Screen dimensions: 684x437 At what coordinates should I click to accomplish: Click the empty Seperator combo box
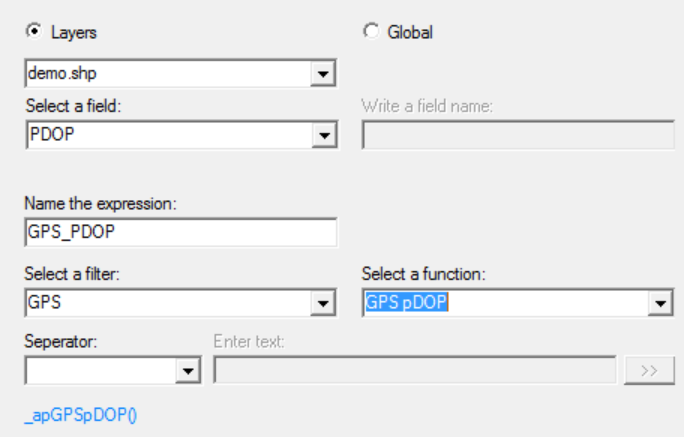[100, 371]
